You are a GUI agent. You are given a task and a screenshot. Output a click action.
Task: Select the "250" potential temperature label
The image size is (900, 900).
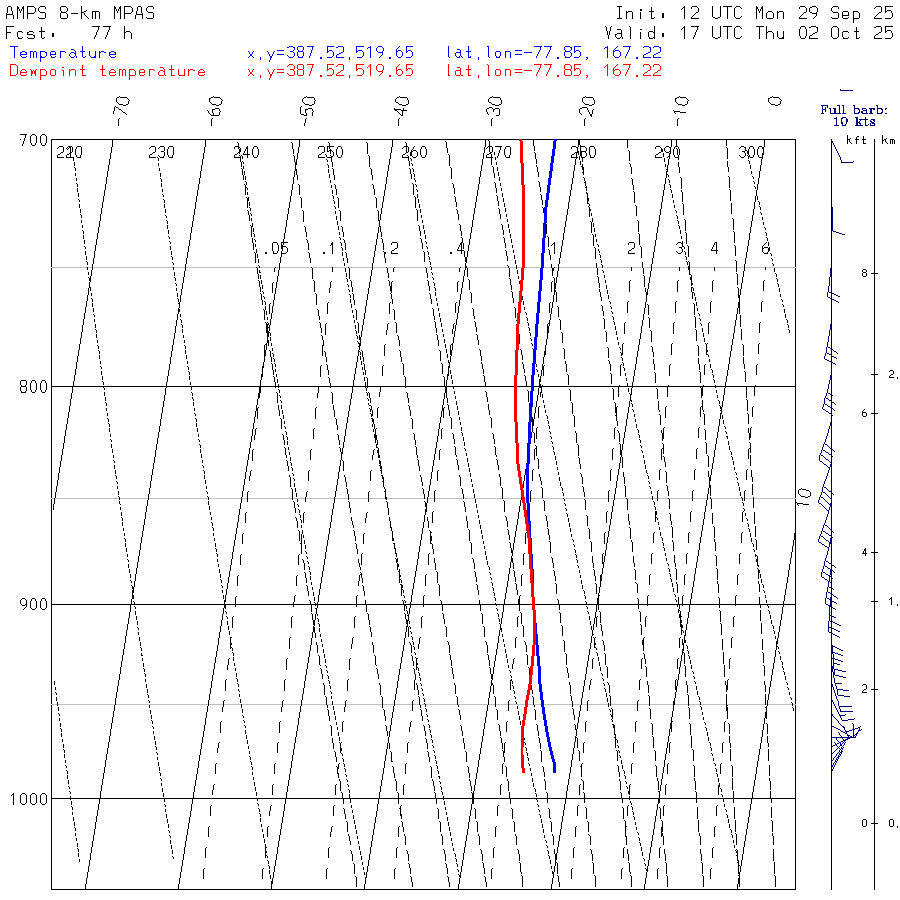point(331,153)
